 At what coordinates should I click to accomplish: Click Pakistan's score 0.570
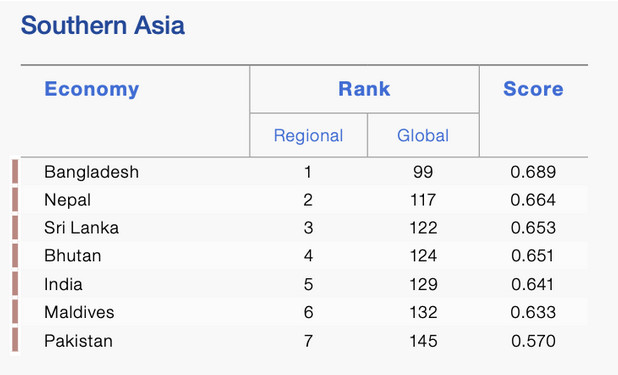[533, 341]
